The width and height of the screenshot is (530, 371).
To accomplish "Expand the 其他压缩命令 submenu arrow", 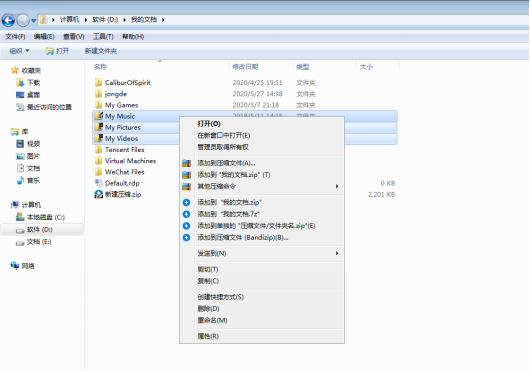I will pyautogui.click(x=337, y=186).
